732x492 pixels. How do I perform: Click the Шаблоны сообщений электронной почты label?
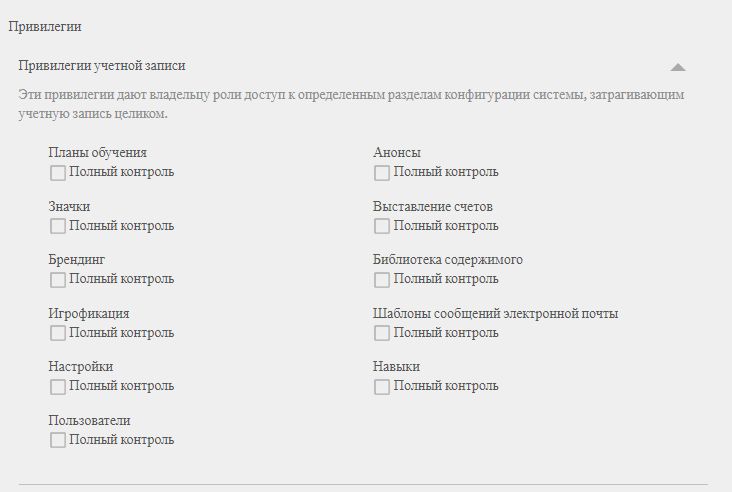(x=495, y=314)
